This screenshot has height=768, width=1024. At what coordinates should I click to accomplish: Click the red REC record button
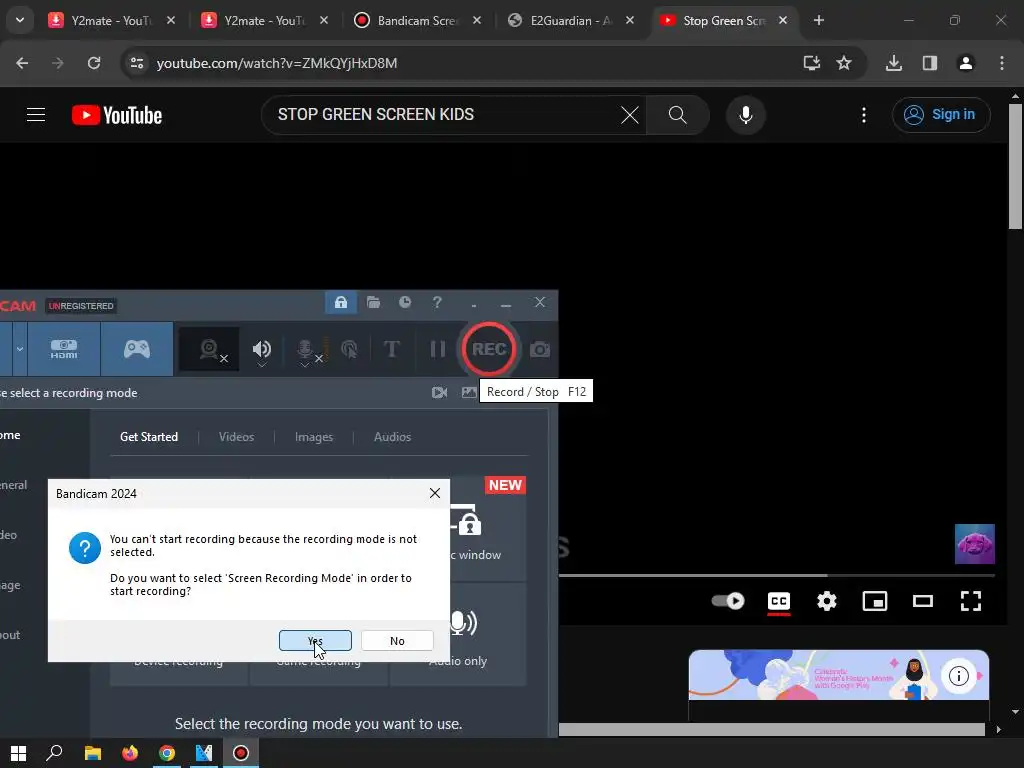tap(488, 349)
